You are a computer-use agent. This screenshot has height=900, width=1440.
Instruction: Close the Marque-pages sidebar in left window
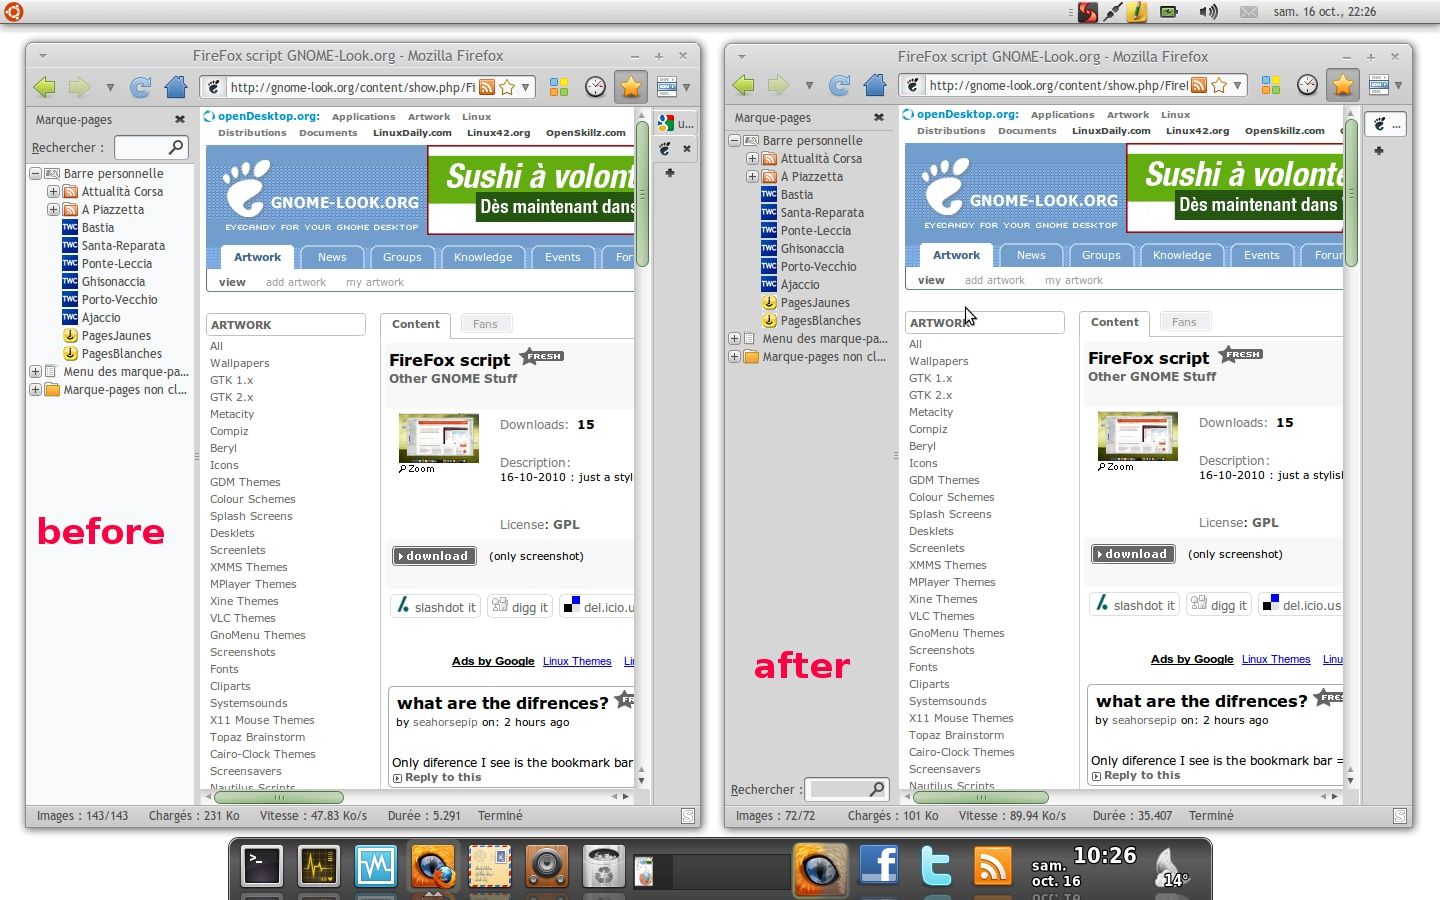(x=180, y=119)
